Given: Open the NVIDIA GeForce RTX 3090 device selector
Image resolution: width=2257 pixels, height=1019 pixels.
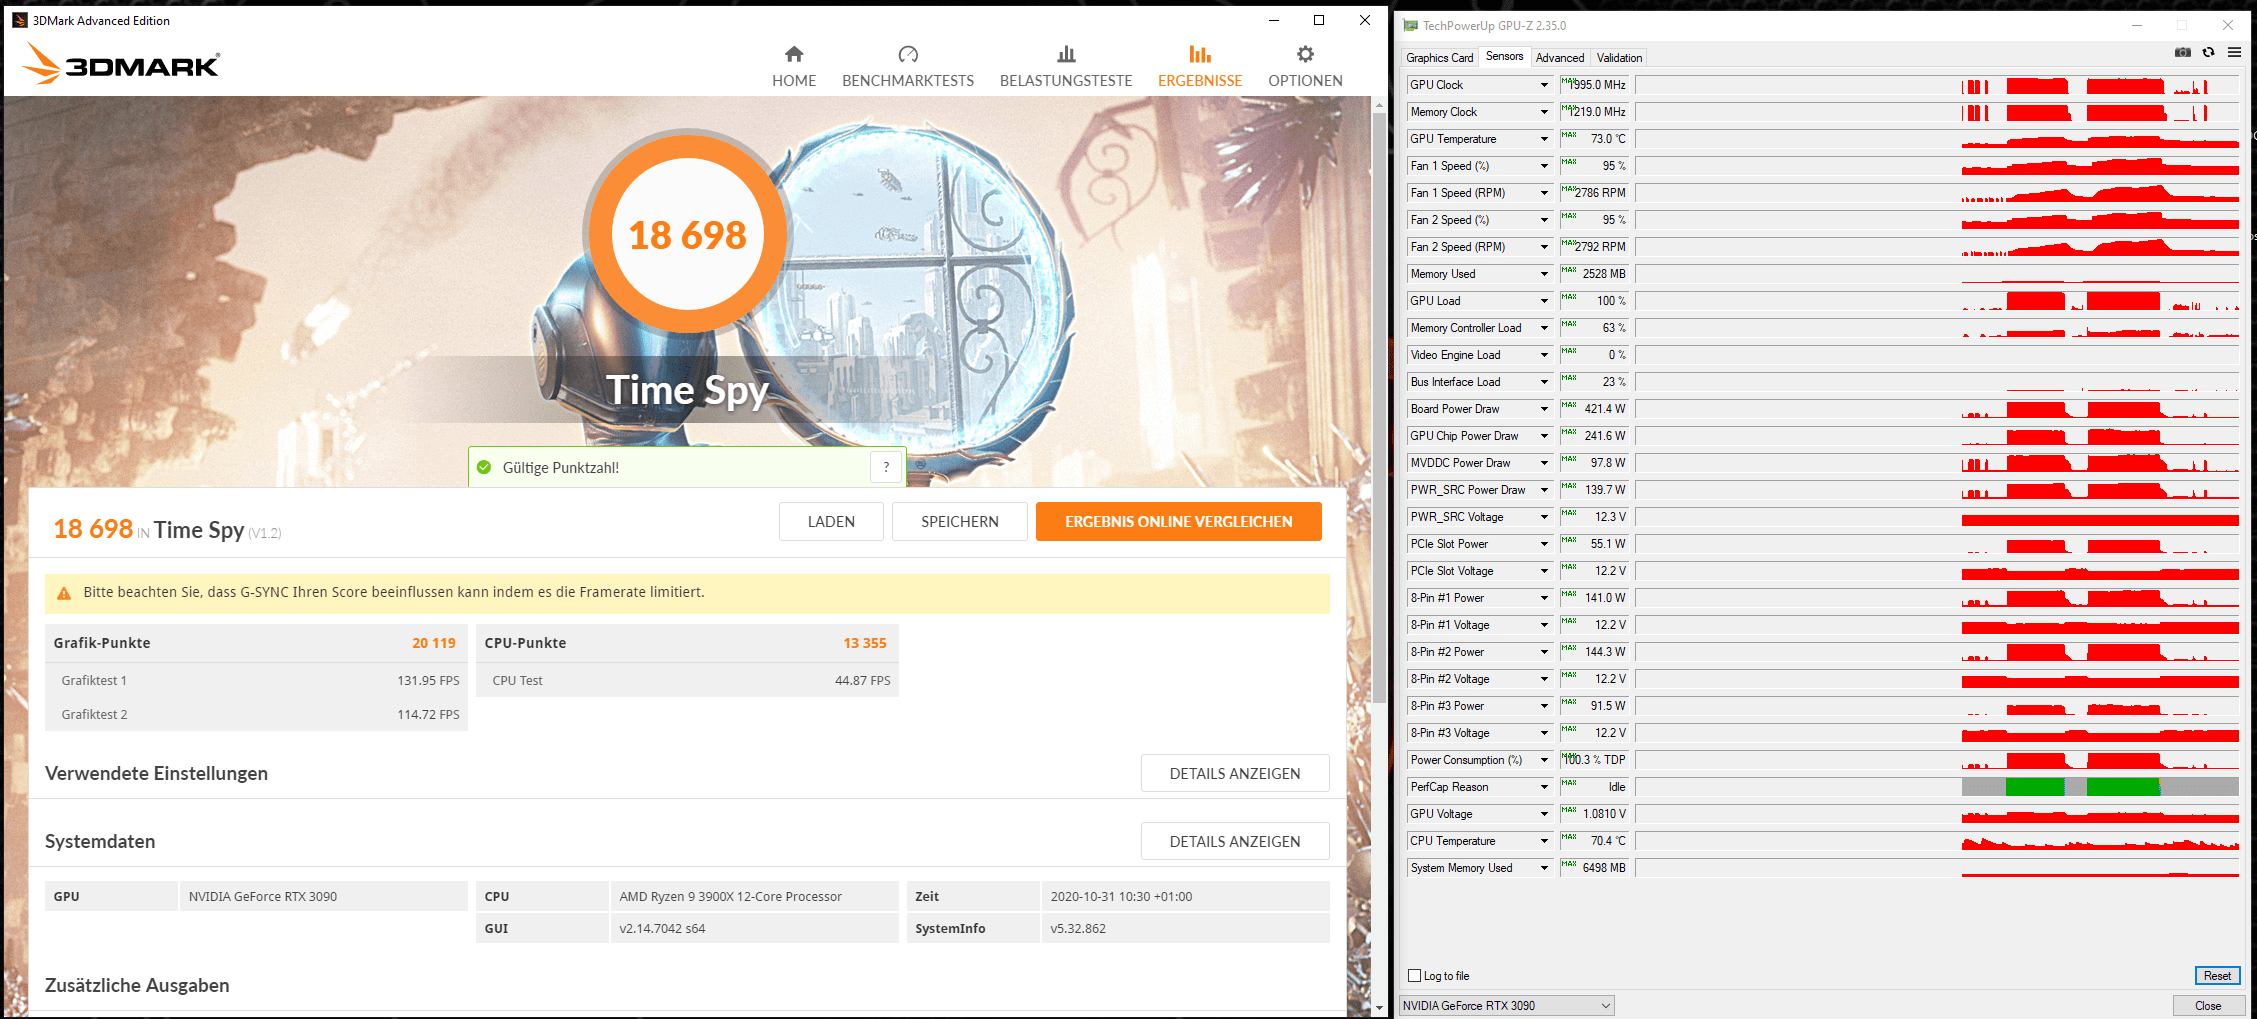Looking at the screenshot, I should 1507,1006.
